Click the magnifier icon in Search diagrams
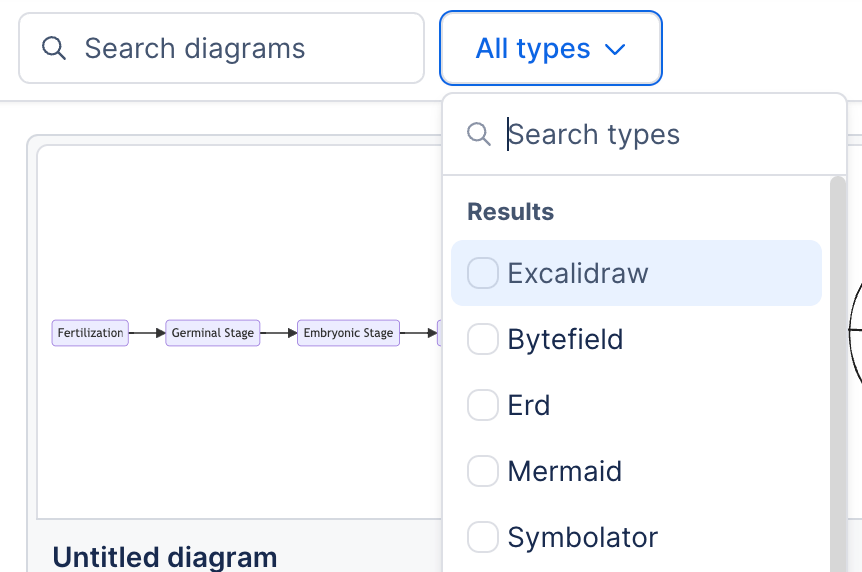Image resolution: width=862 pixels, height=572 pixels. click(54, 48)
